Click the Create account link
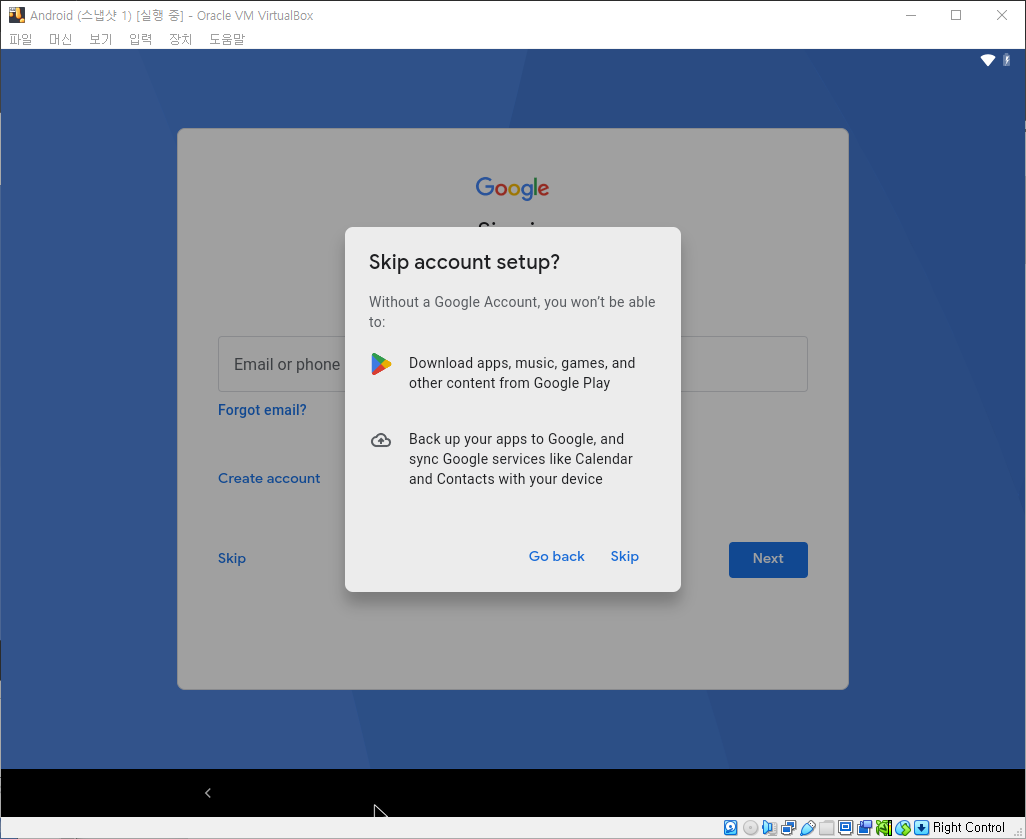The height and width of the screenshot is (839, 1026). 269,478
